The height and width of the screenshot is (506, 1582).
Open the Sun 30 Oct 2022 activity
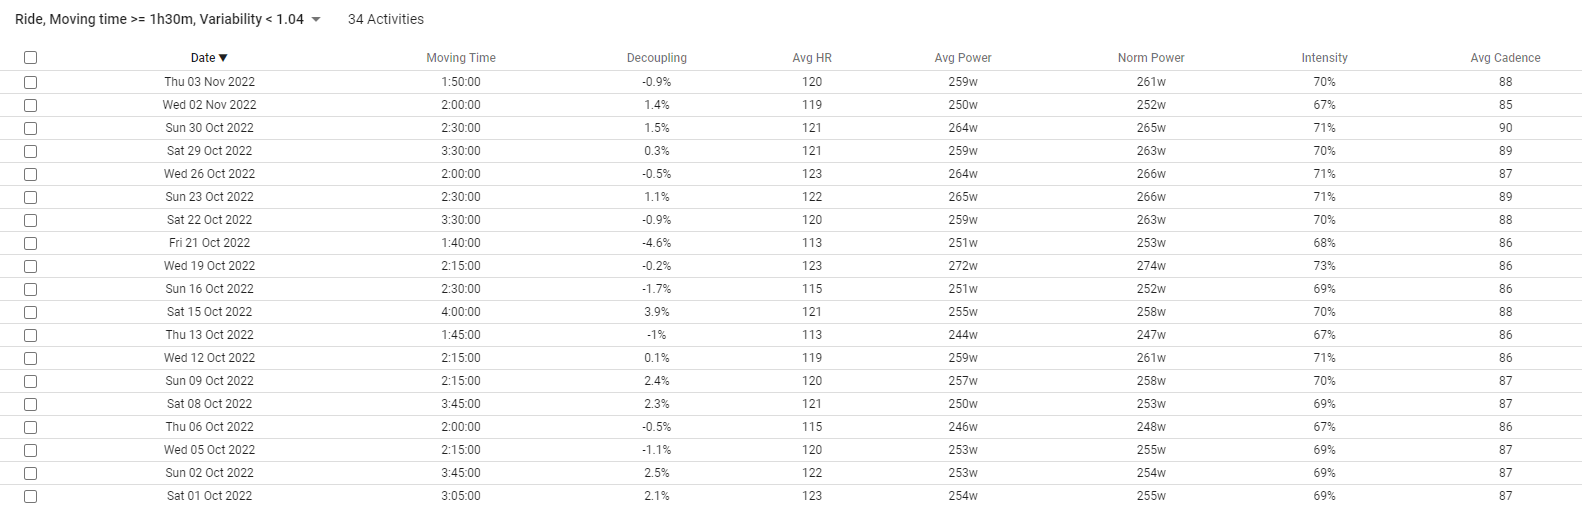(x=210, y=128)
